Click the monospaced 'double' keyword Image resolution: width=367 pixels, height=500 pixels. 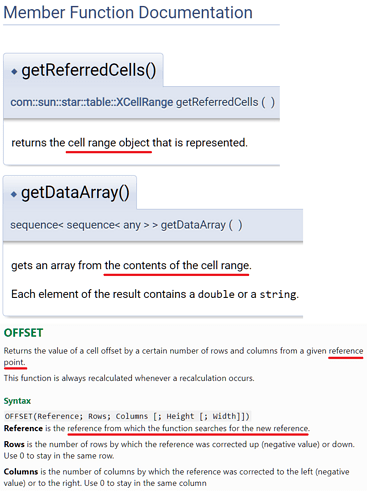(x=216, y=294)
